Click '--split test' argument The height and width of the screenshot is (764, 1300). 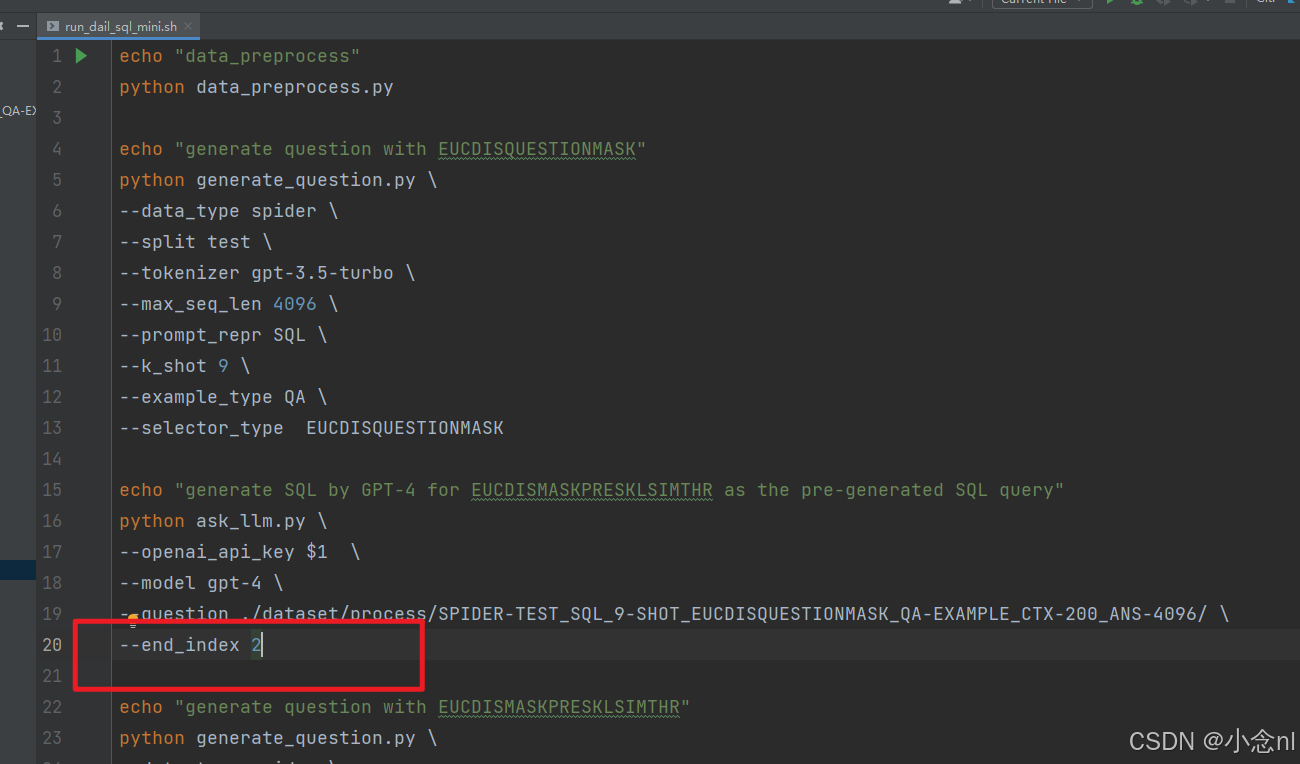[x=185, y=242]
